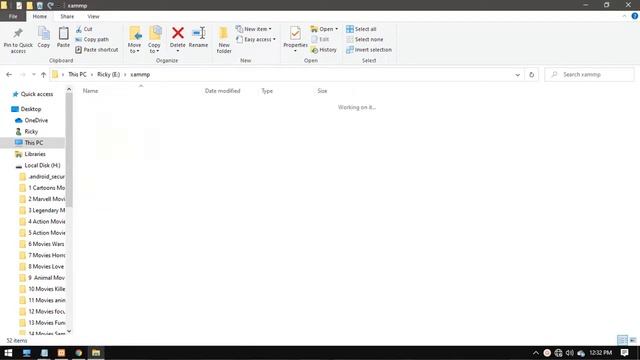The width and height of the screenshot is (640, 360).
Task: Select OneDrive in navigation pane
Action: (x=32, y=120)
